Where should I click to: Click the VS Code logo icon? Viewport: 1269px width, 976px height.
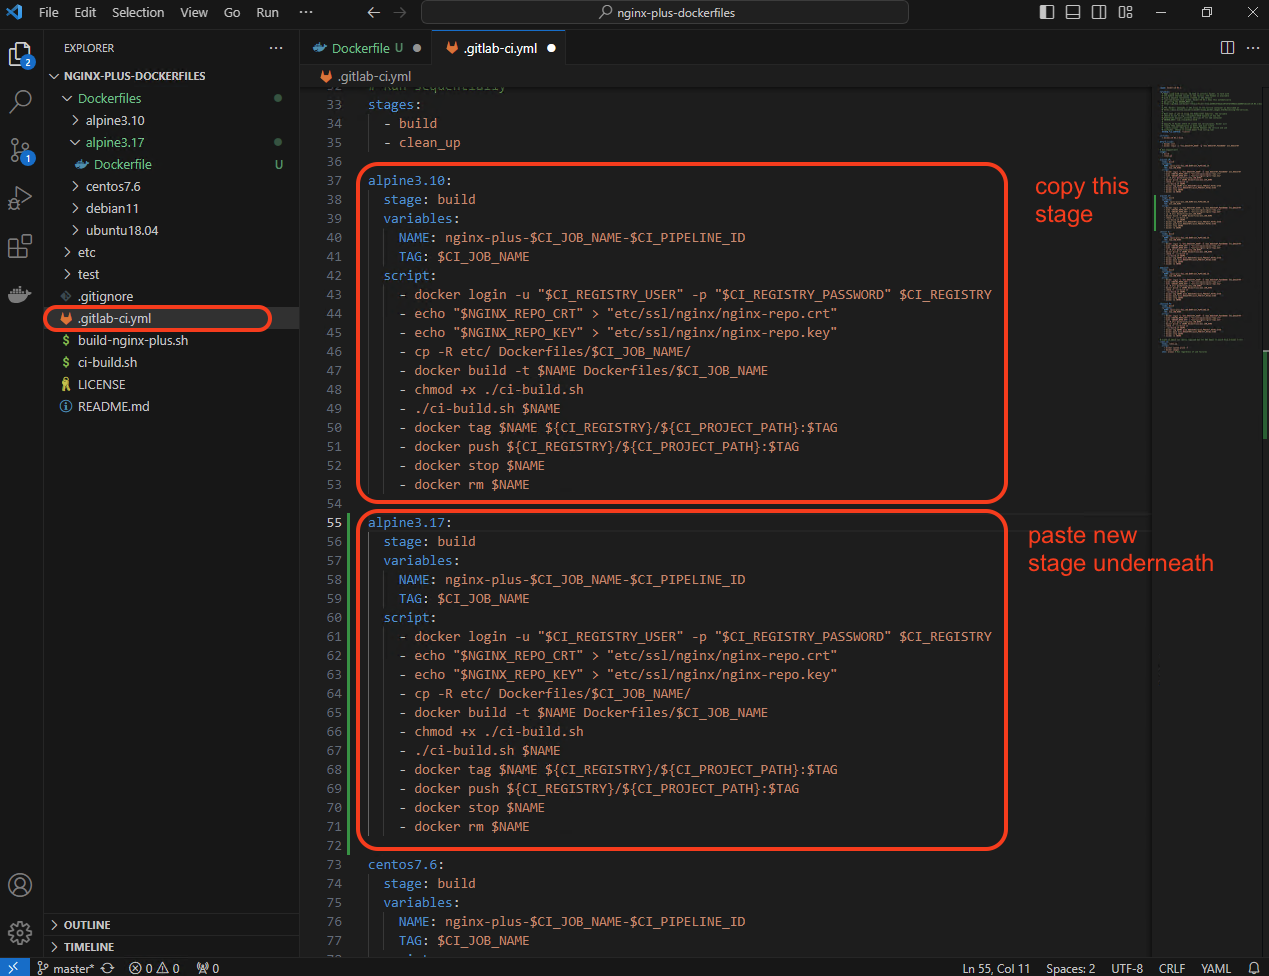[x=14, y=12]
